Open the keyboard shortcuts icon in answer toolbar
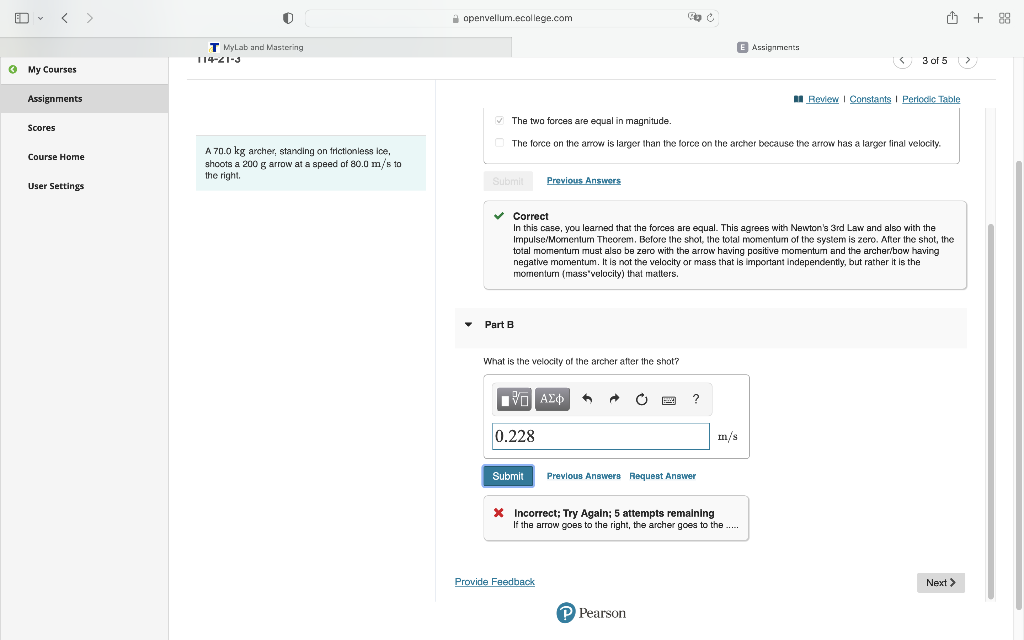Screen dimensions: 1024x640 pos(668,399)
